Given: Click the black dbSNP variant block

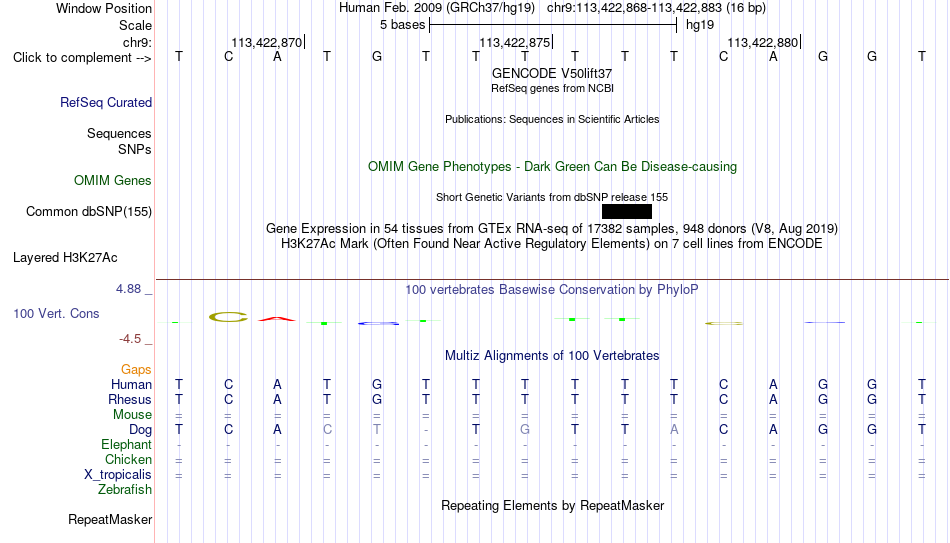Looking at the screenshot, I should (627, 211).
